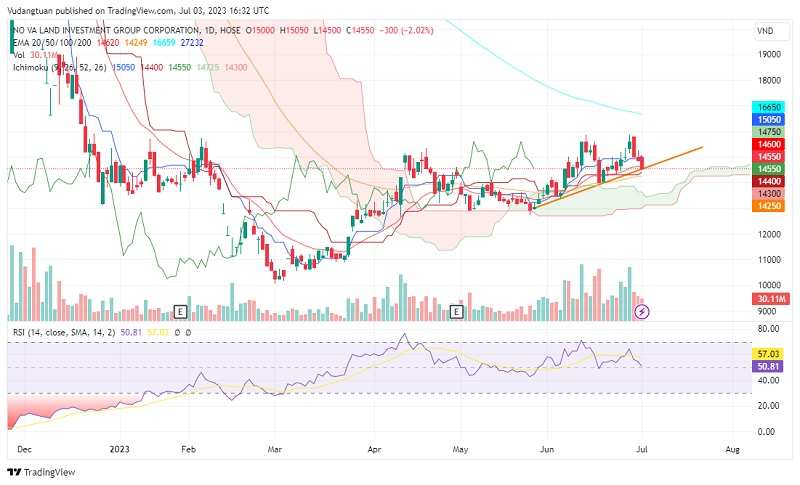Viewport: 800px width, 485px height.
Task: Click the dark red 14400 price label
Action: click(769, 181)
